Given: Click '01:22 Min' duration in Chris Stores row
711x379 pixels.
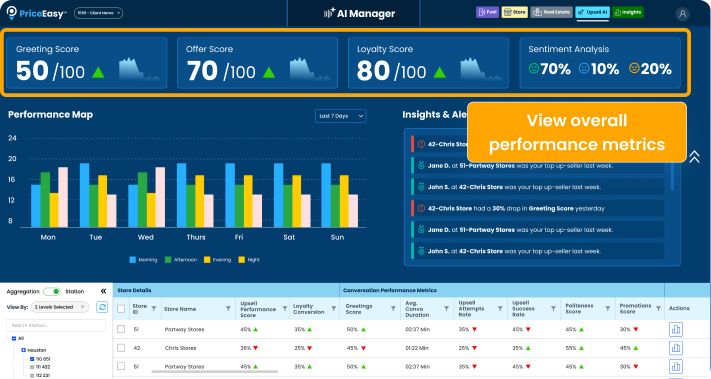Looking at the screenshot, I should [x=417, y=348].
